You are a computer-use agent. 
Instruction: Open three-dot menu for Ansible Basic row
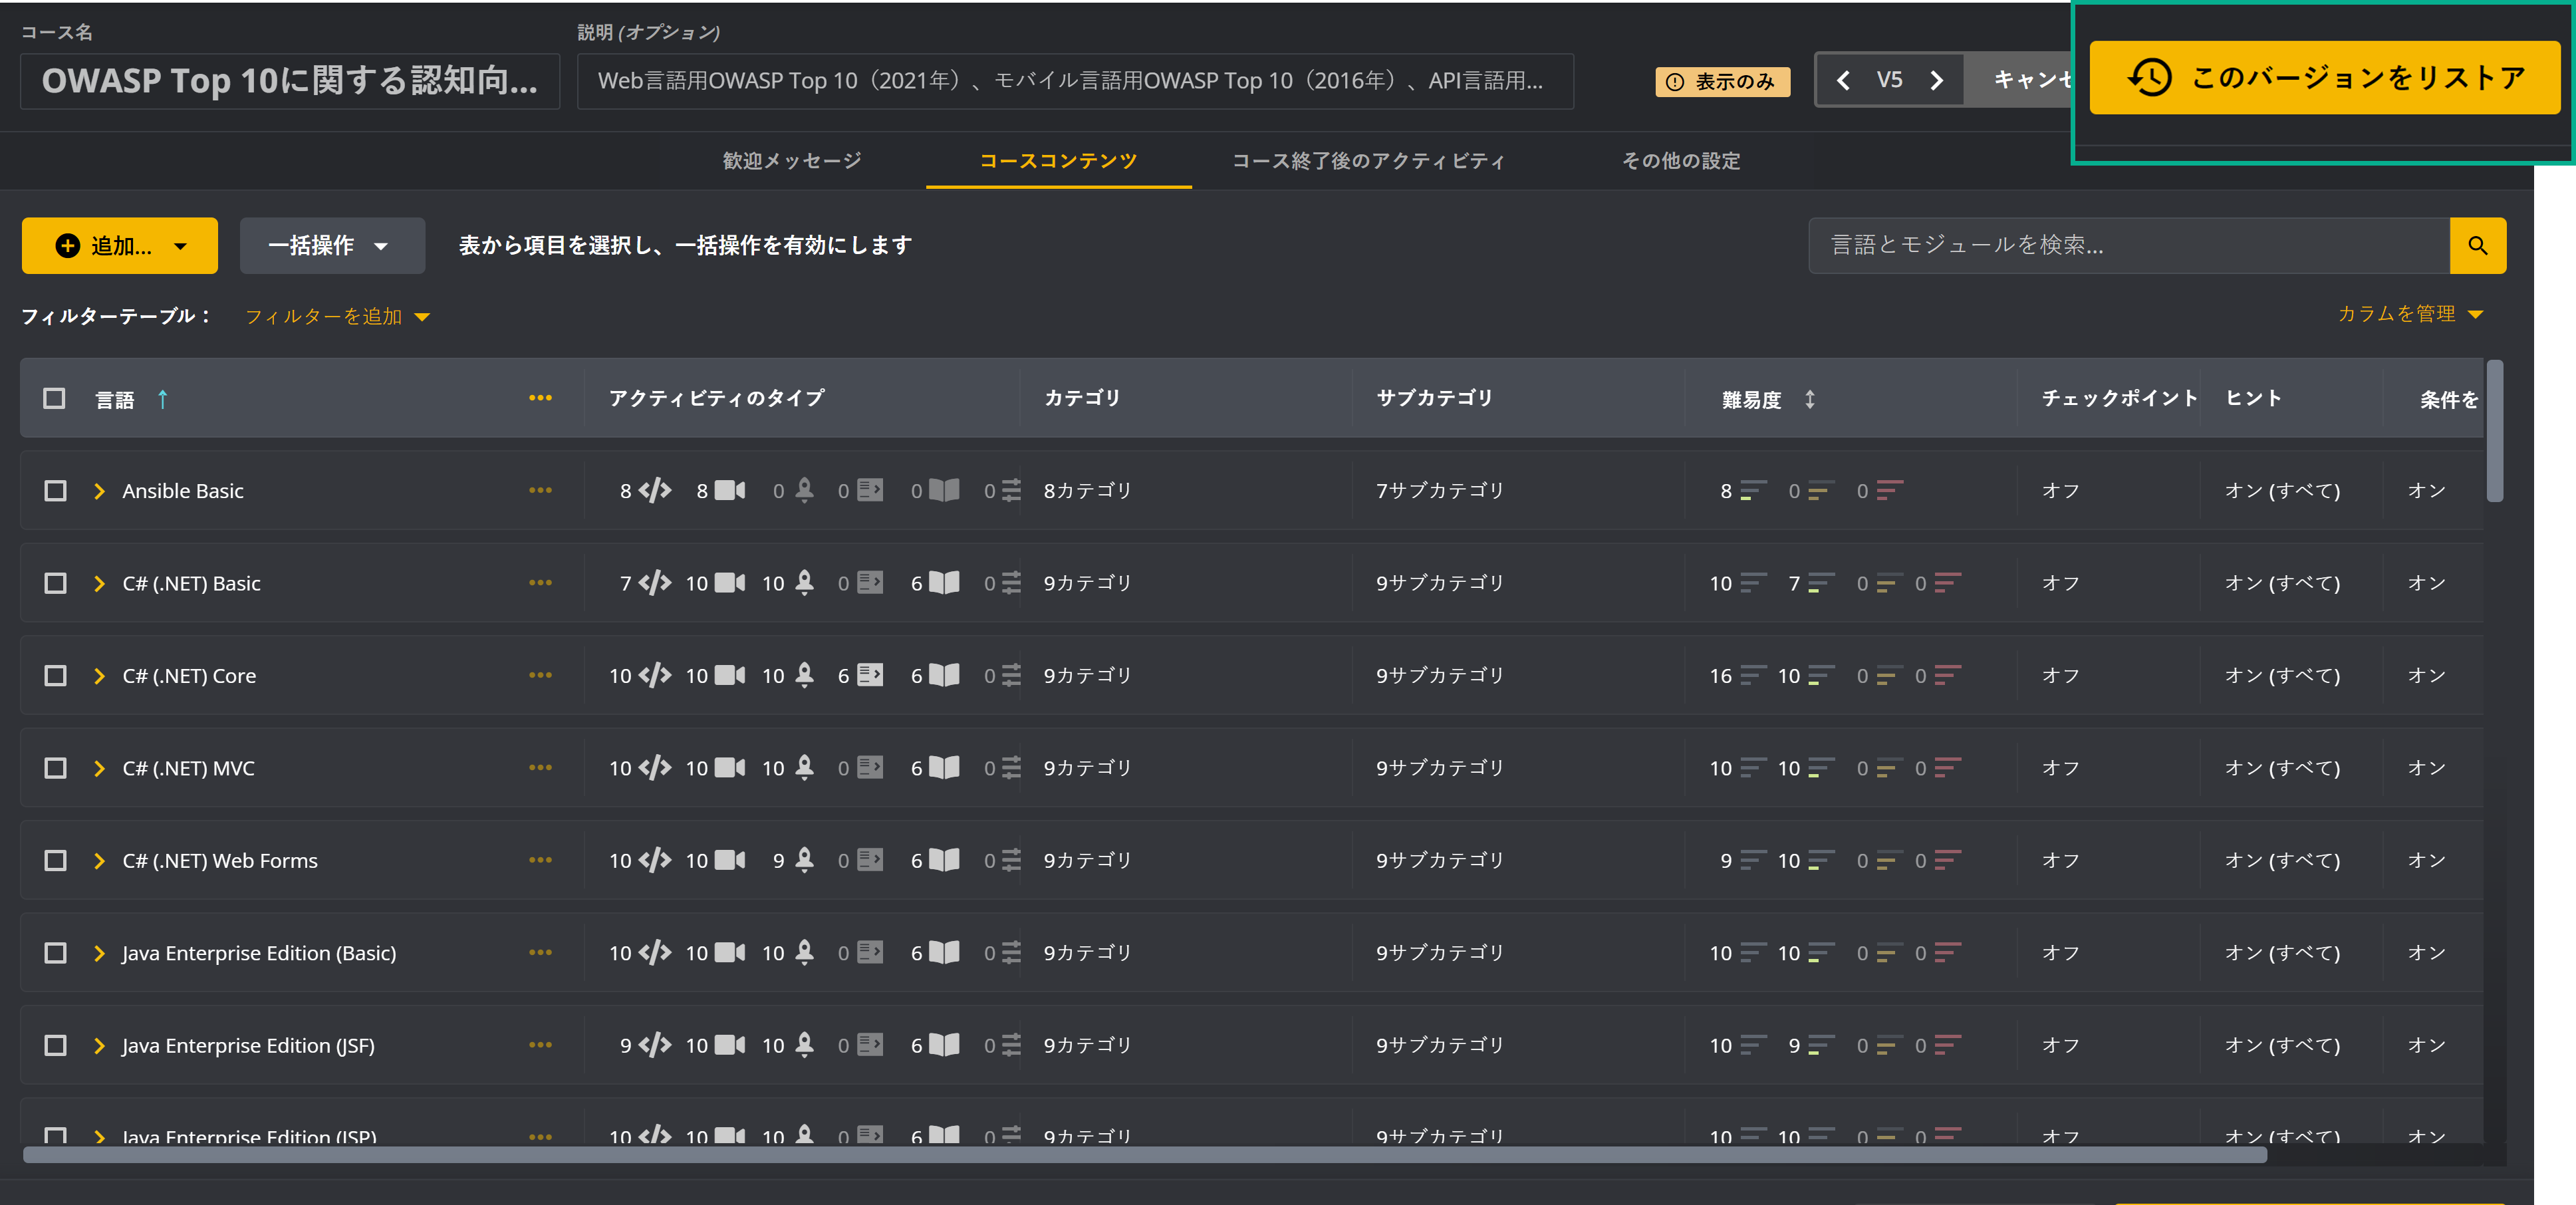tap(540, 490)
